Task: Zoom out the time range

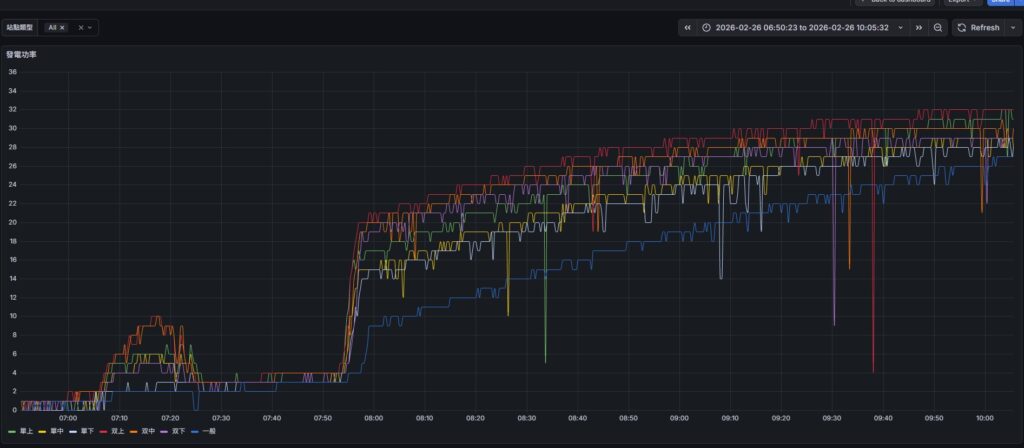Action: tap(938, 28)
